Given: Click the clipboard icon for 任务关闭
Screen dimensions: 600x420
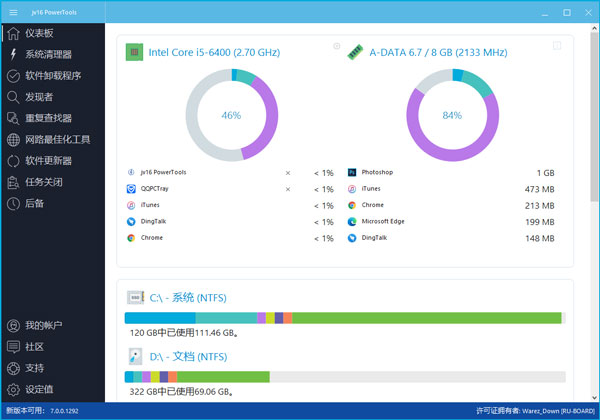Looking at the screenshot, I should [x=13, y=182].
